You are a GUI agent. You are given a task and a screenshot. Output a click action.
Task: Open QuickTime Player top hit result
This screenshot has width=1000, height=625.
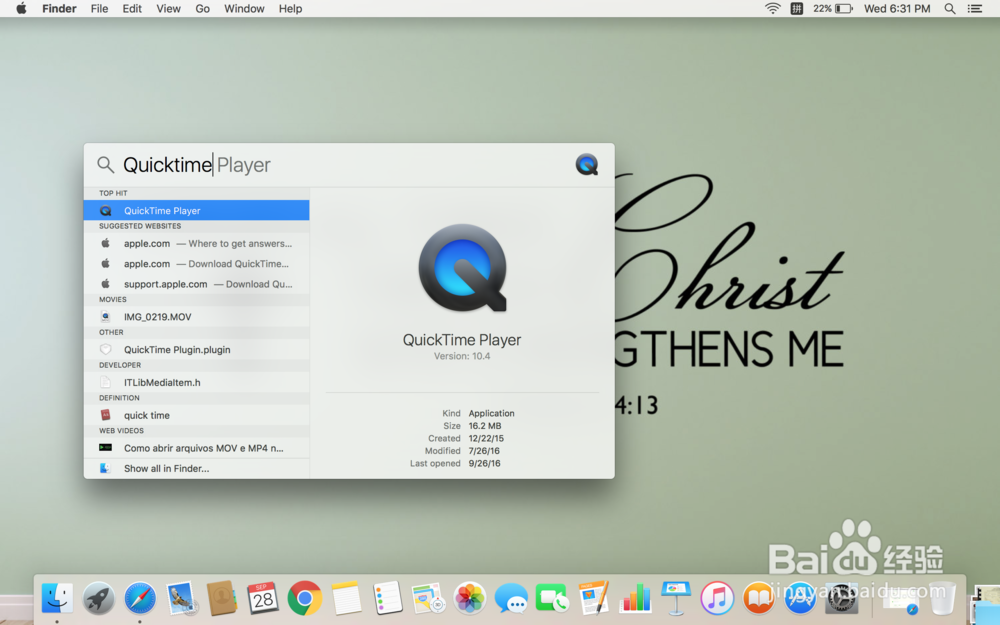(196, 210)
